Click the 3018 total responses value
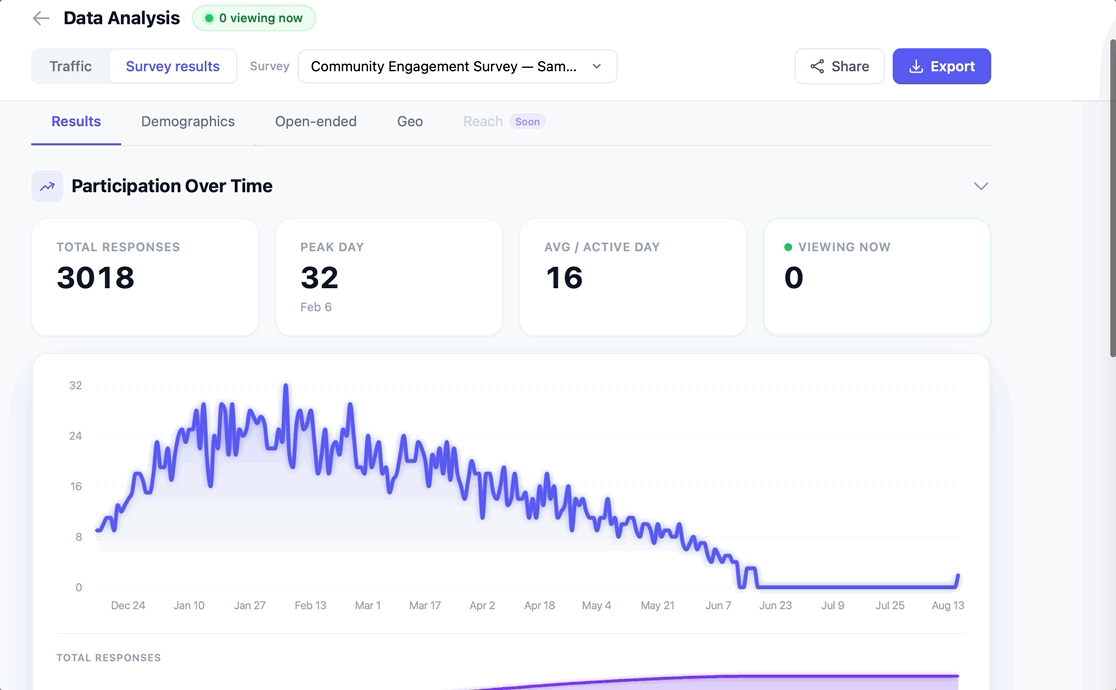This screenshot has width=1116, height=690. 95,278
